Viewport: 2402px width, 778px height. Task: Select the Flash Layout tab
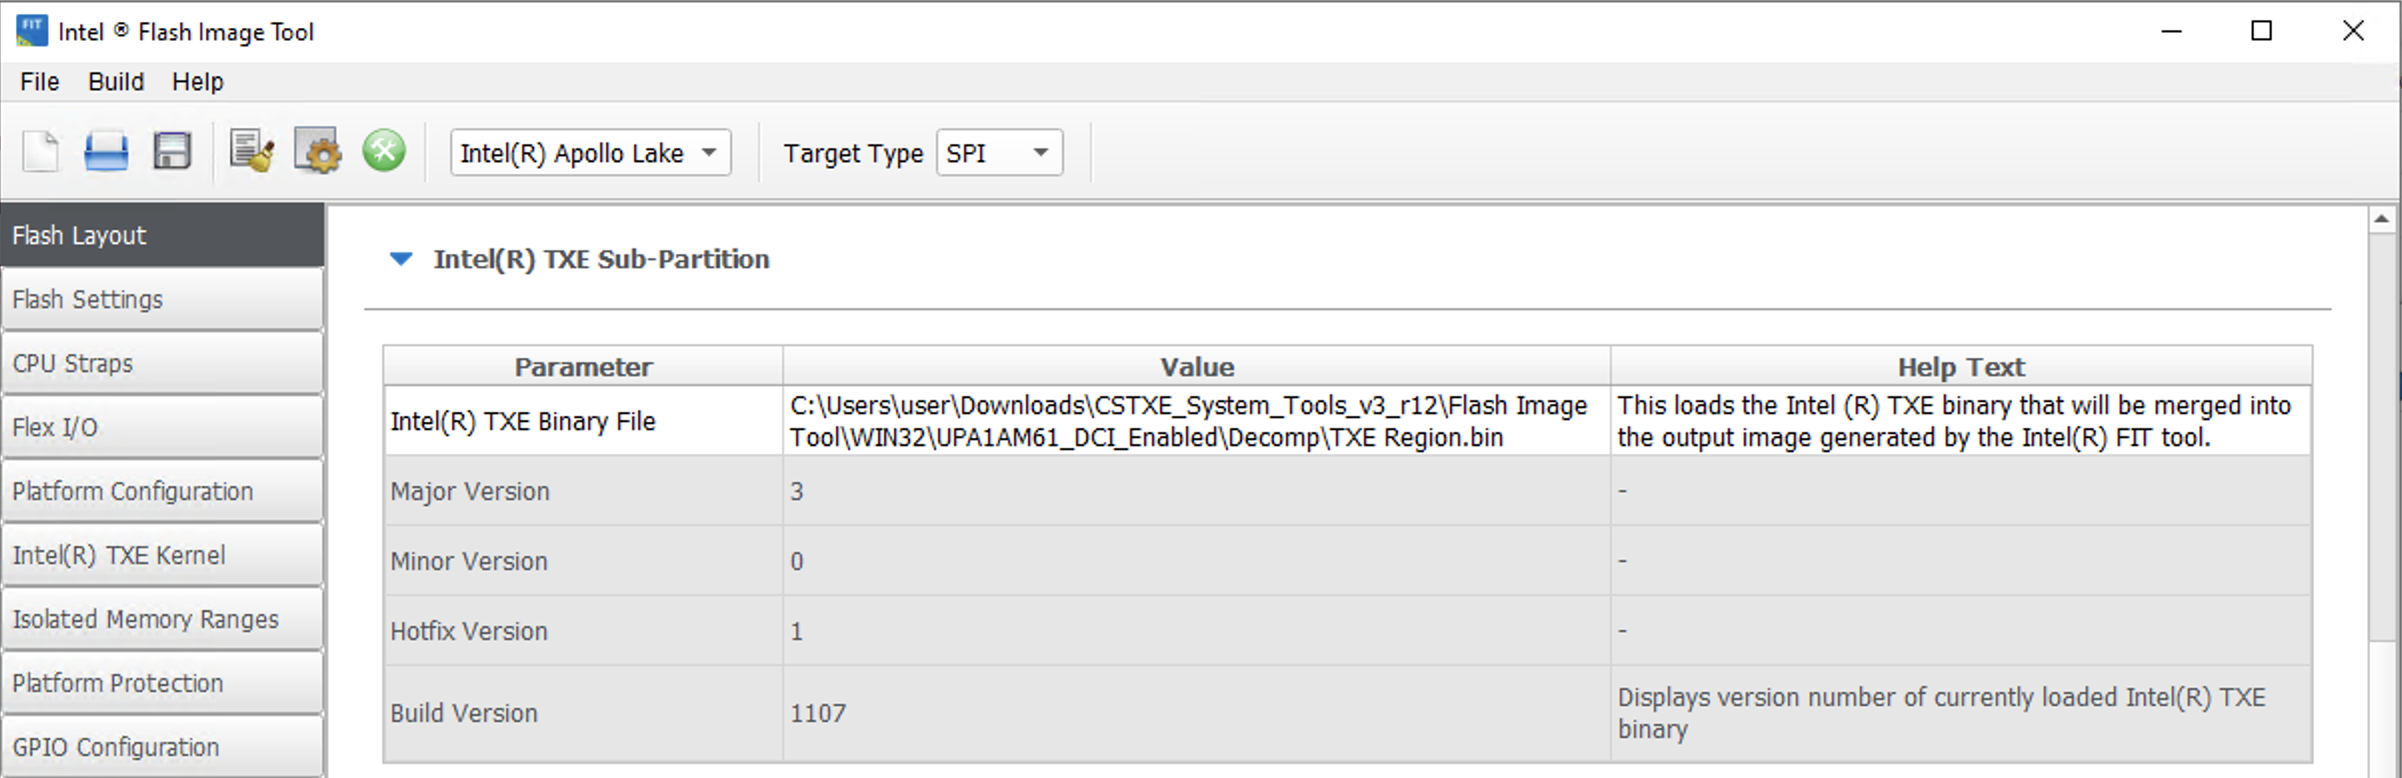pos(162,235)
